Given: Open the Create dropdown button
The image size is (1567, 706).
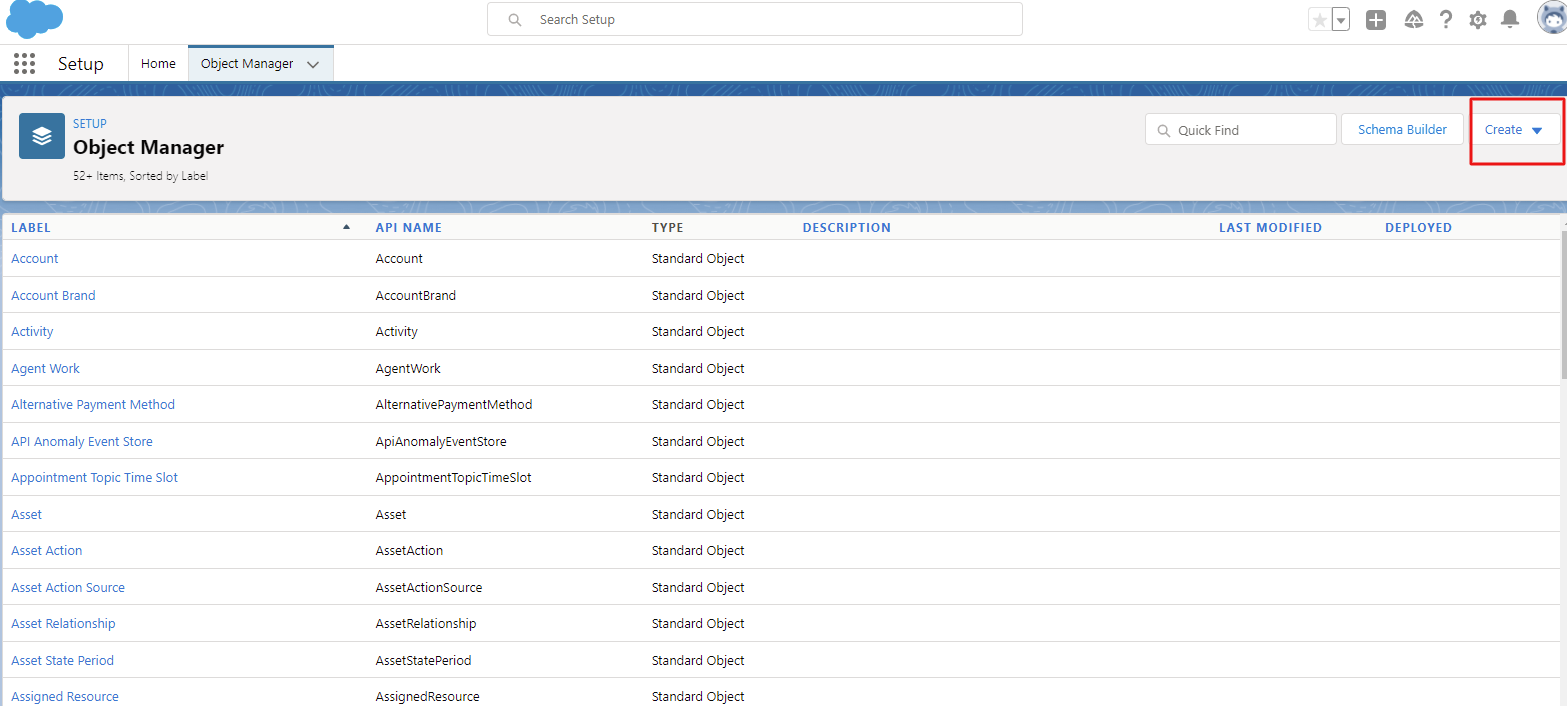Looking at the screenshot, I should click(1514, 130).
